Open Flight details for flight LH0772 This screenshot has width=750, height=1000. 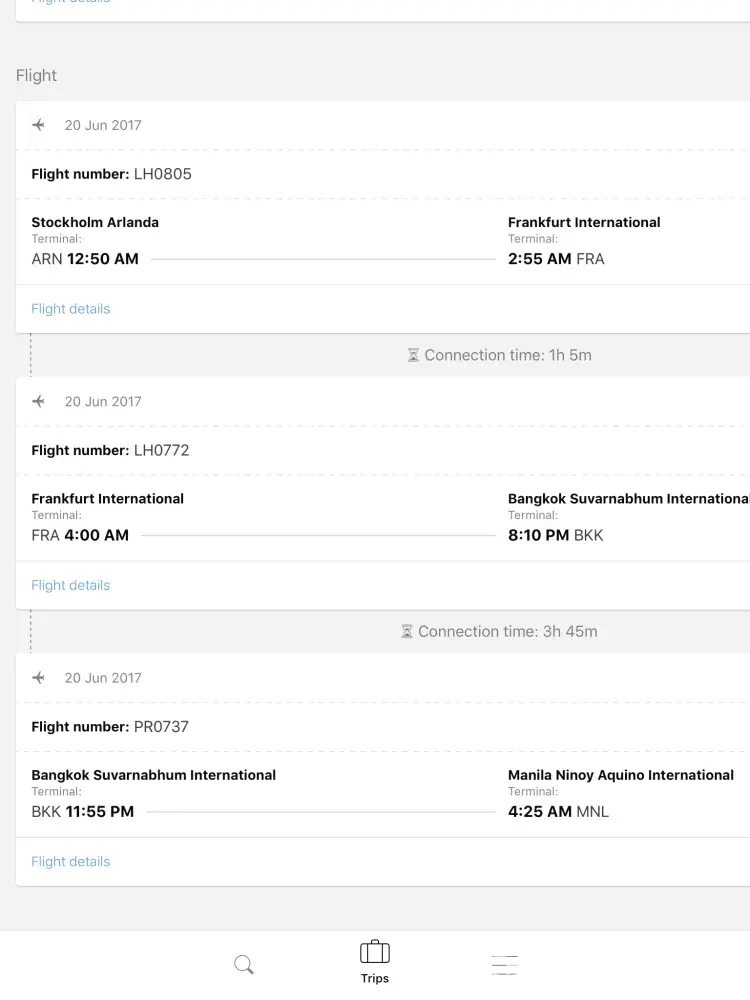71,585
